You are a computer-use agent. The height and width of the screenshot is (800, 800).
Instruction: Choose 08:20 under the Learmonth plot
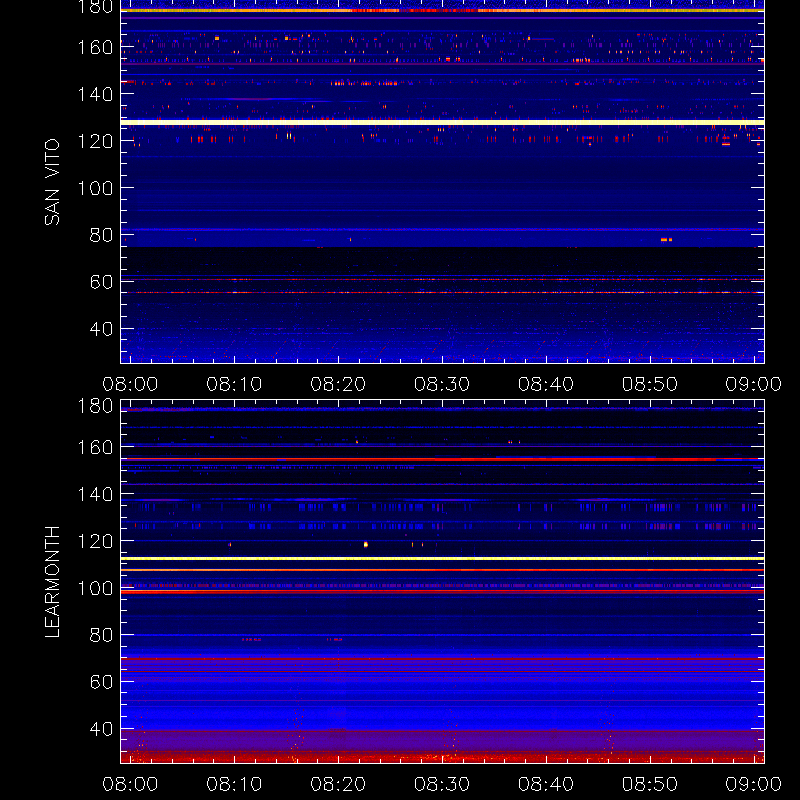pyautogui.click(x=338, y=784)
